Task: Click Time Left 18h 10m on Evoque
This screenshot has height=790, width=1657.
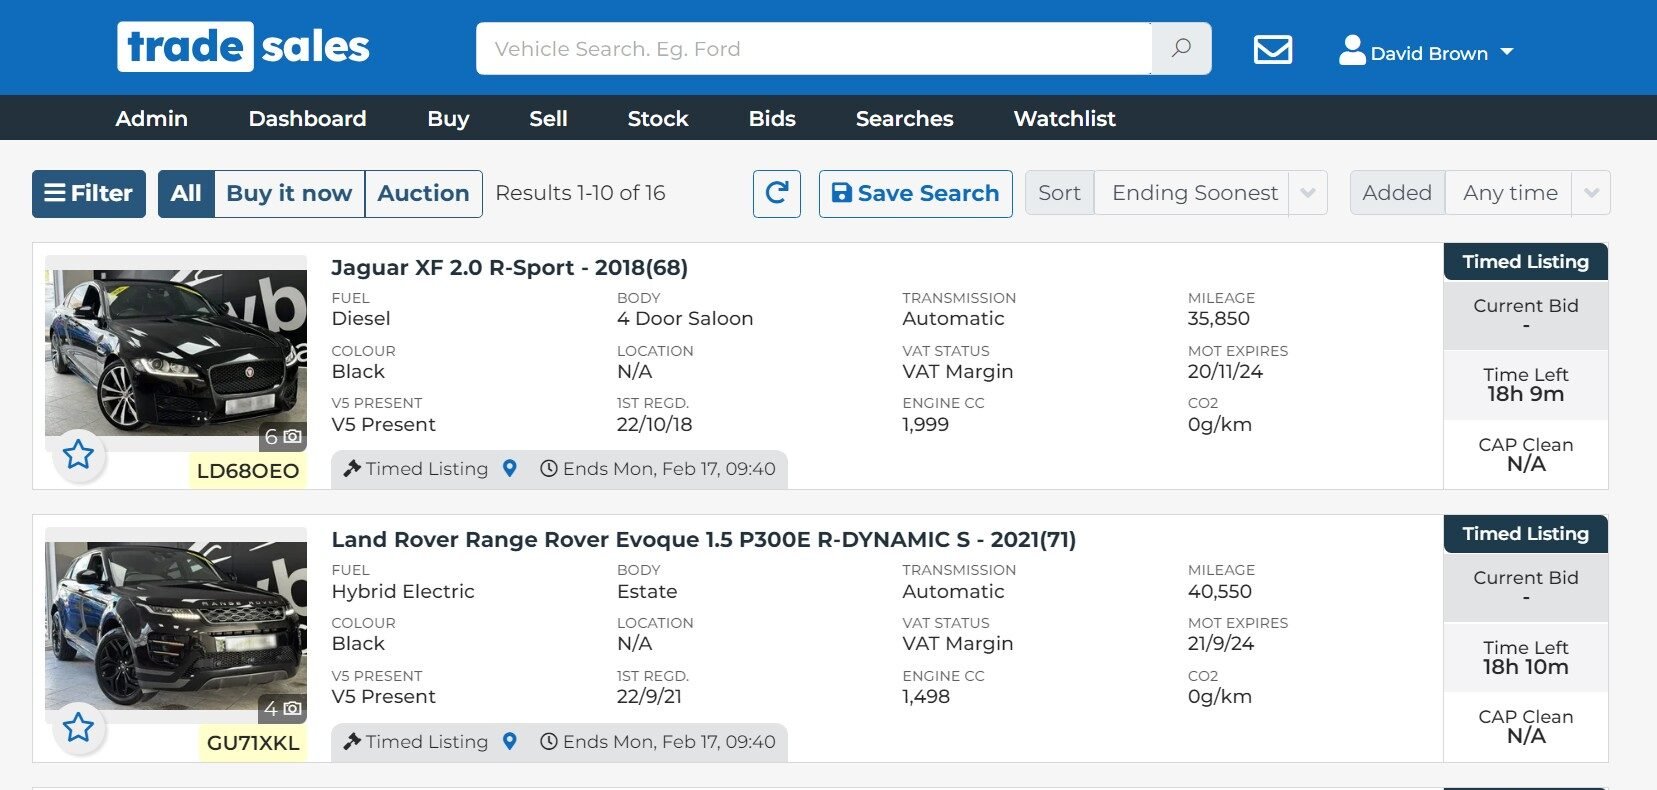Action: 1526,657
